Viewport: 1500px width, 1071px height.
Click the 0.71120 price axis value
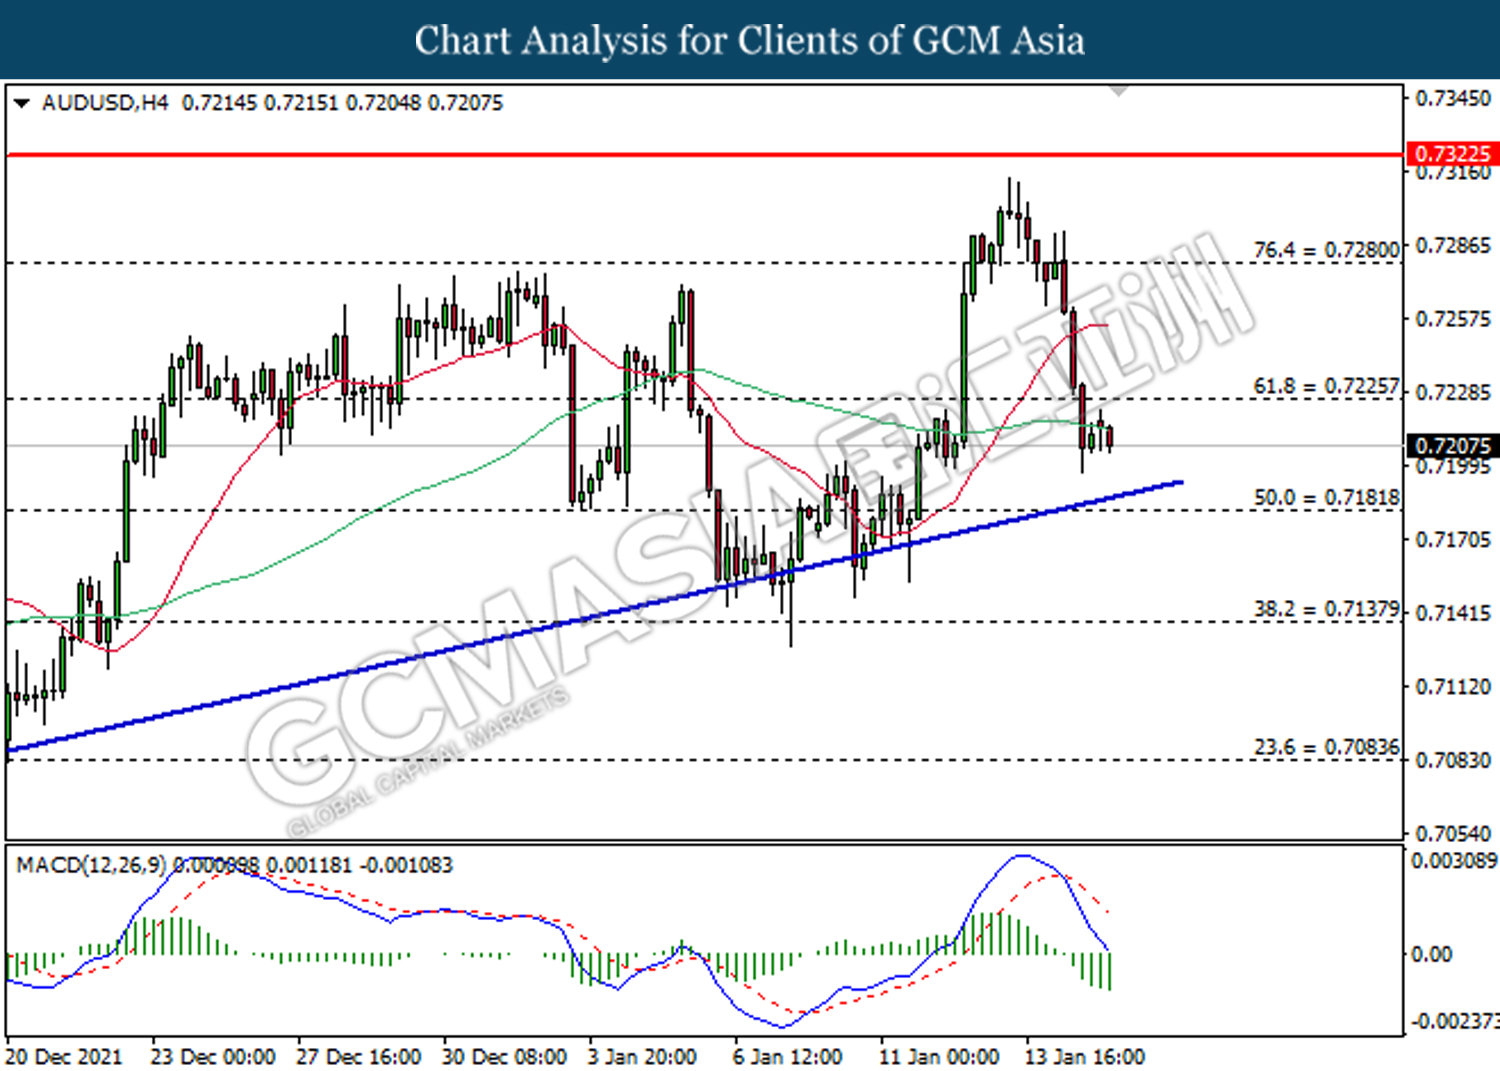click(1453, 687)
